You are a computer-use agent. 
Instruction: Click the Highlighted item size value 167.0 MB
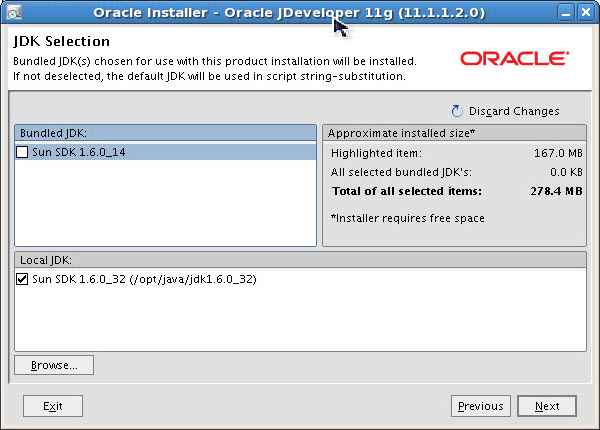tap(558, 153)
